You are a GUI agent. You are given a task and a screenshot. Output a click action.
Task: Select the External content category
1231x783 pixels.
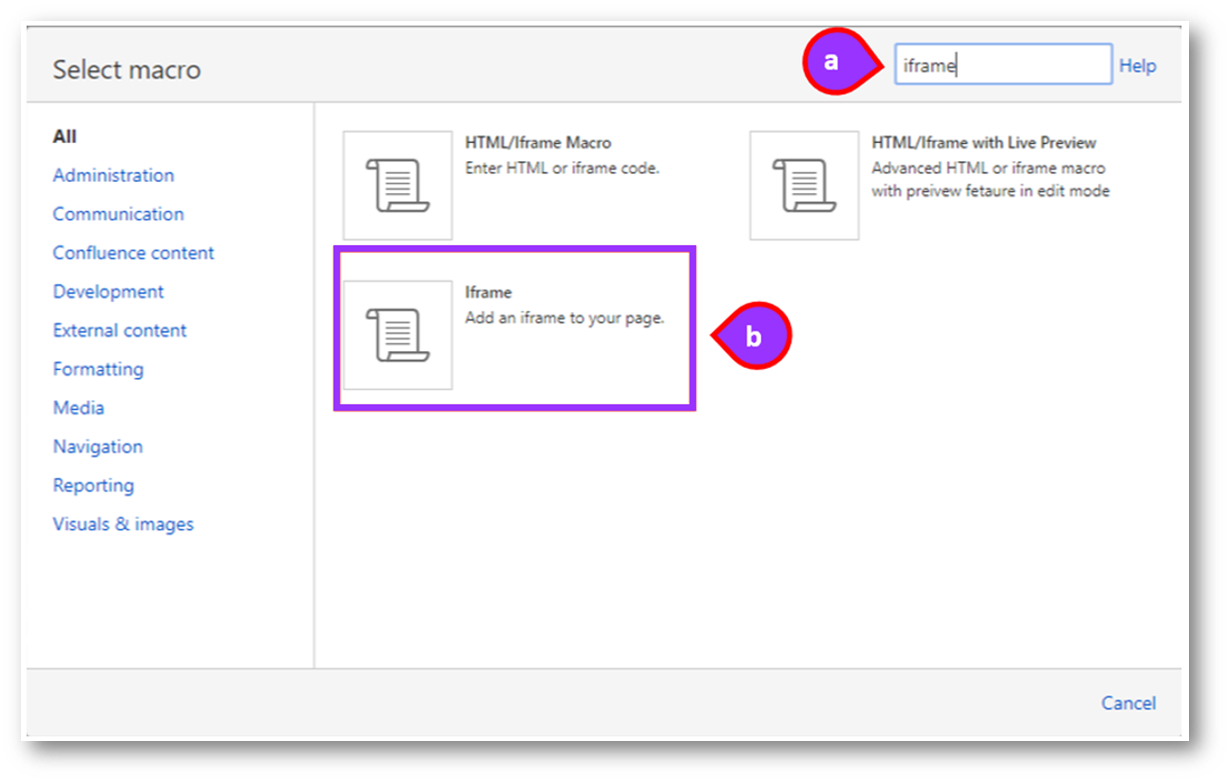[120, 331]
